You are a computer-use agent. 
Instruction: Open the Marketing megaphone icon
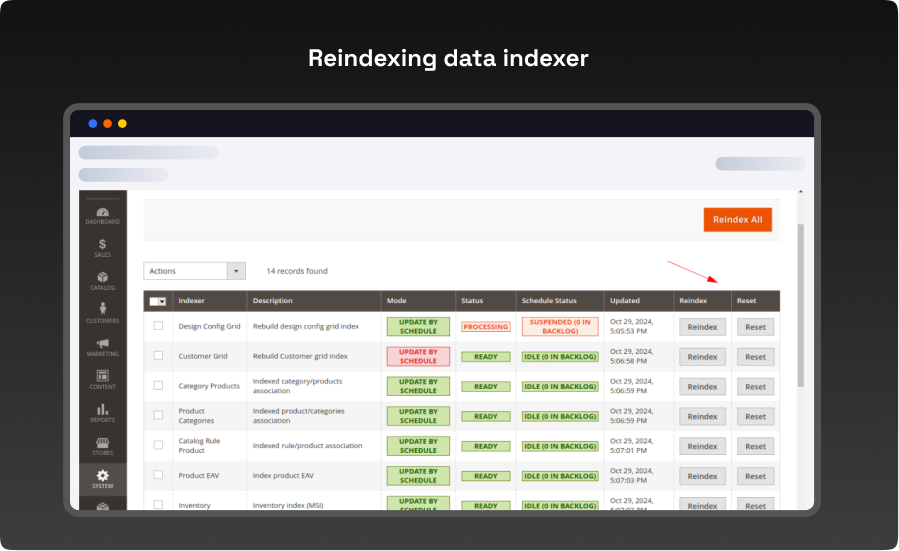click(103, 344)
